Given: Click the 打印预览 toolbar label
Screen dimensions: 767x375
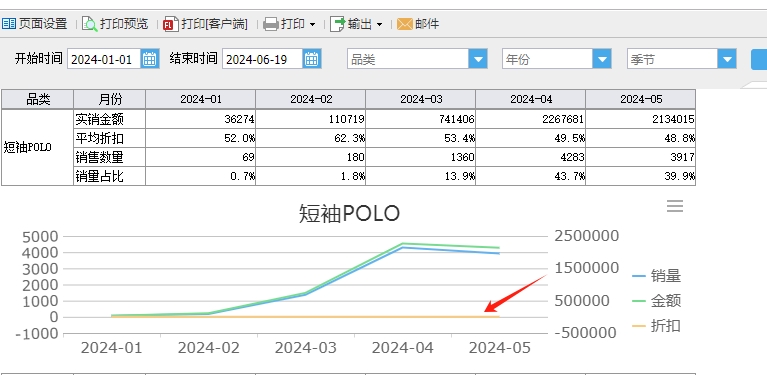Looking at the screenshot, I should [124, 23].
